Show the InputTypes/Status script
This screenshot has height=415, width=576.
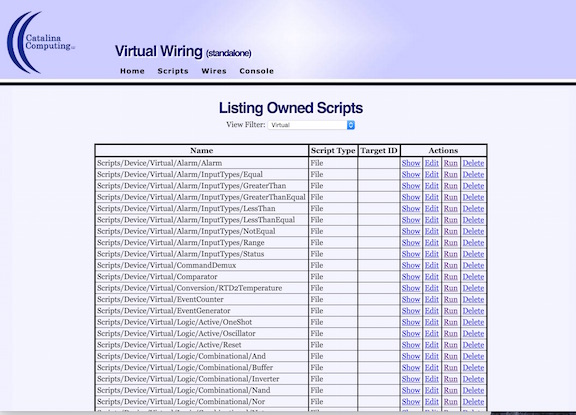click(411, 254)
